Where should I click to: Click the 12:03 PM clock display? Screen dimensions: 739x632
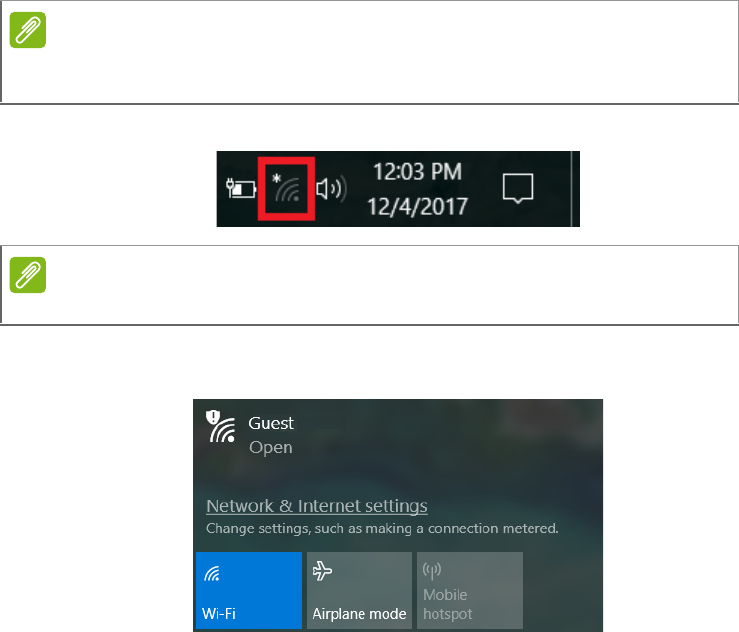point(418,172)
